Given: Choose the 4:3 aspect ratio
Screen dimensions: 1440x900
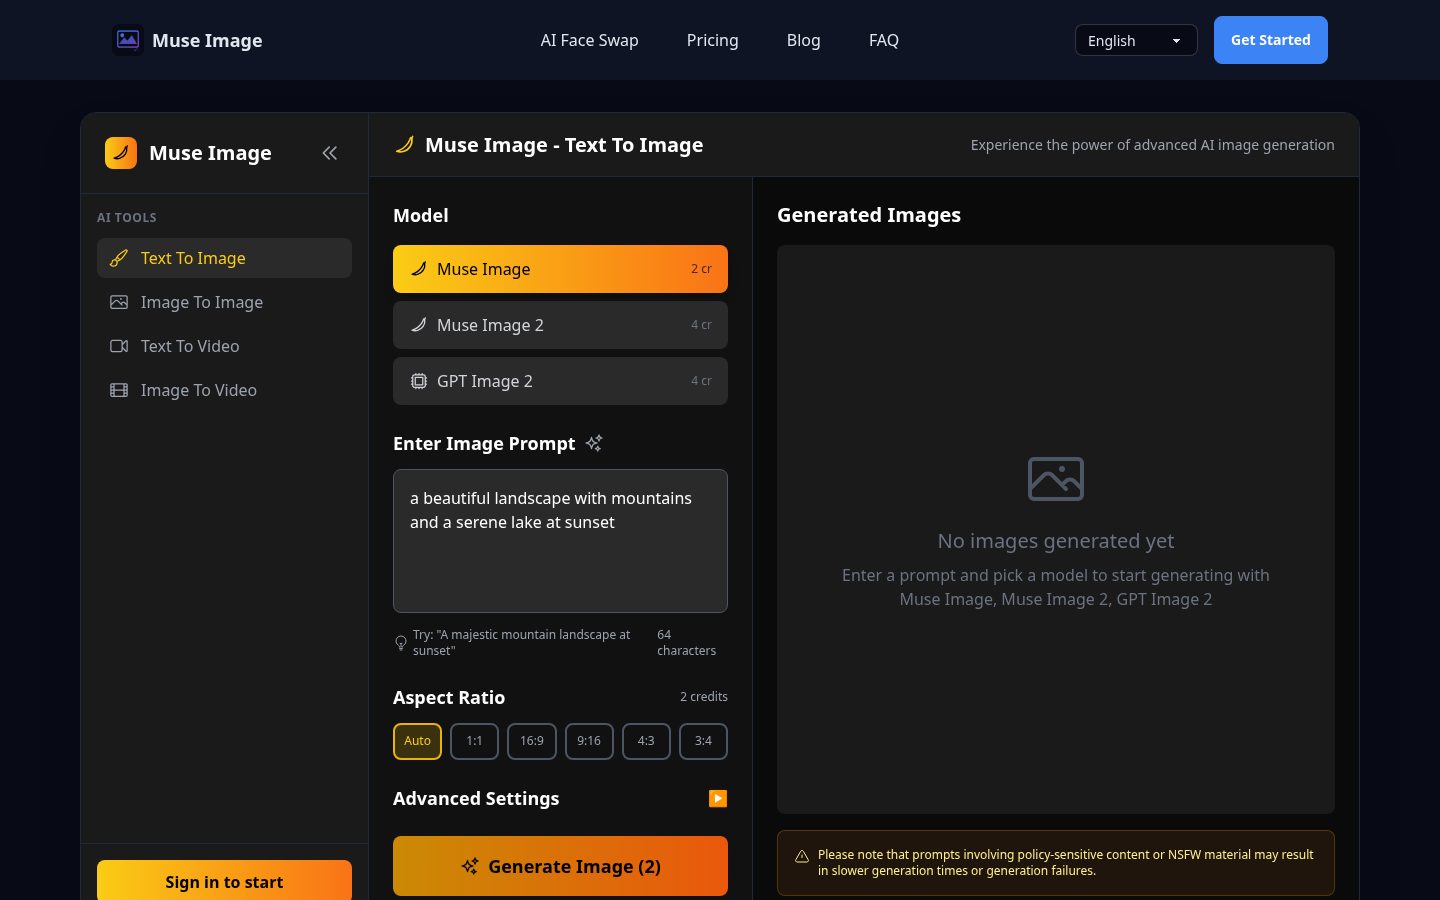Looking at the screenshot, I should 646,741.
